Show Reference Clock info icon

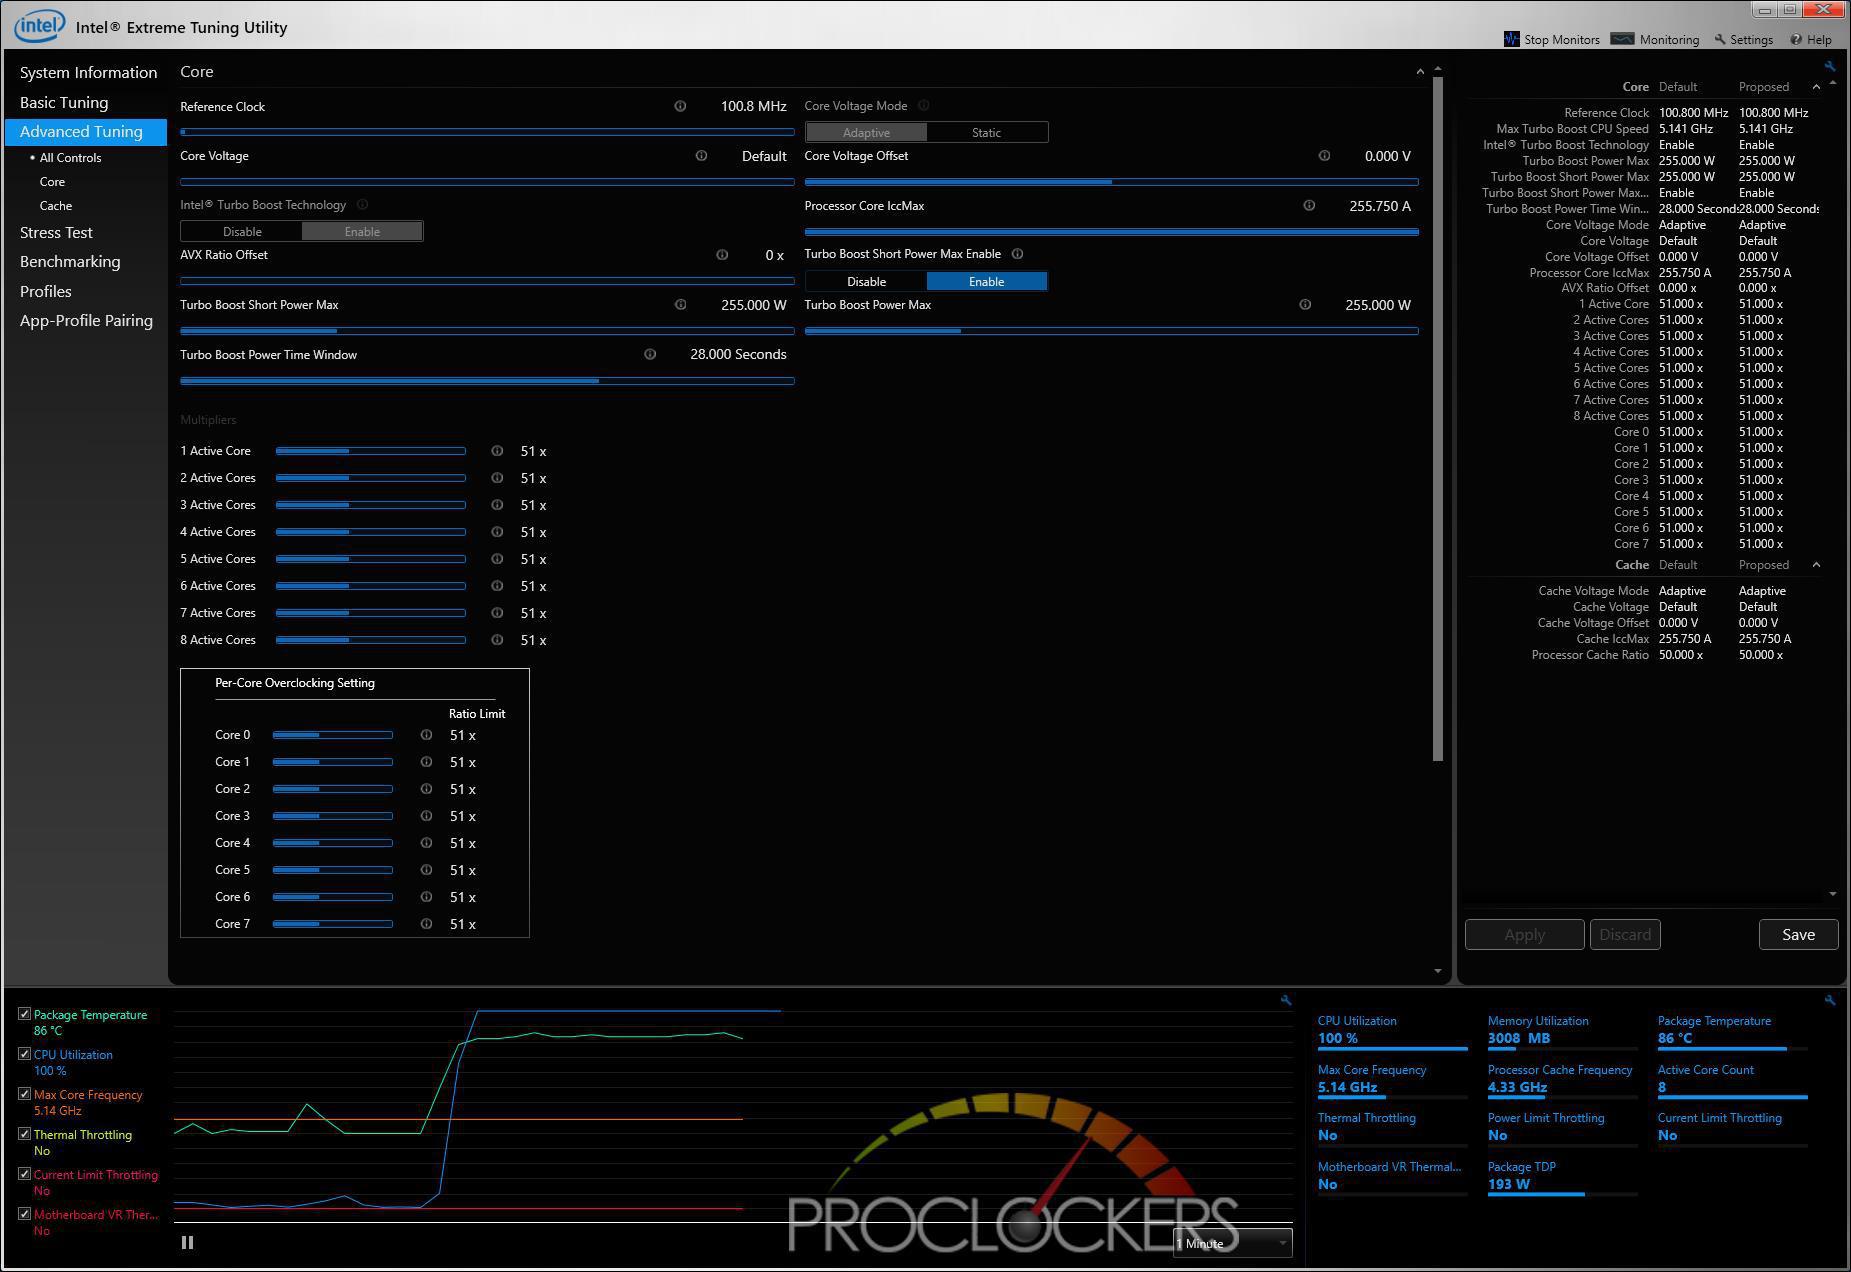680,106
